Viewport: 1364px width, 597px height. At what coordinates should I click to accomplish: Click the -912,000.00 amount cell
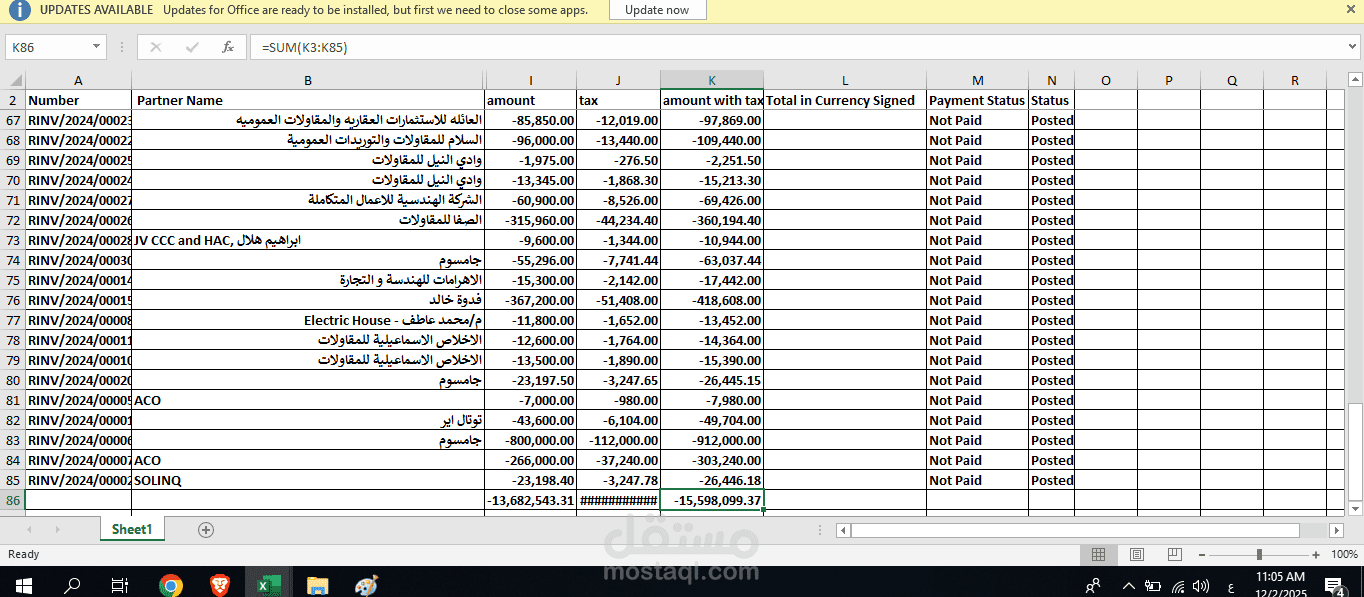click(x=712, y=440)
